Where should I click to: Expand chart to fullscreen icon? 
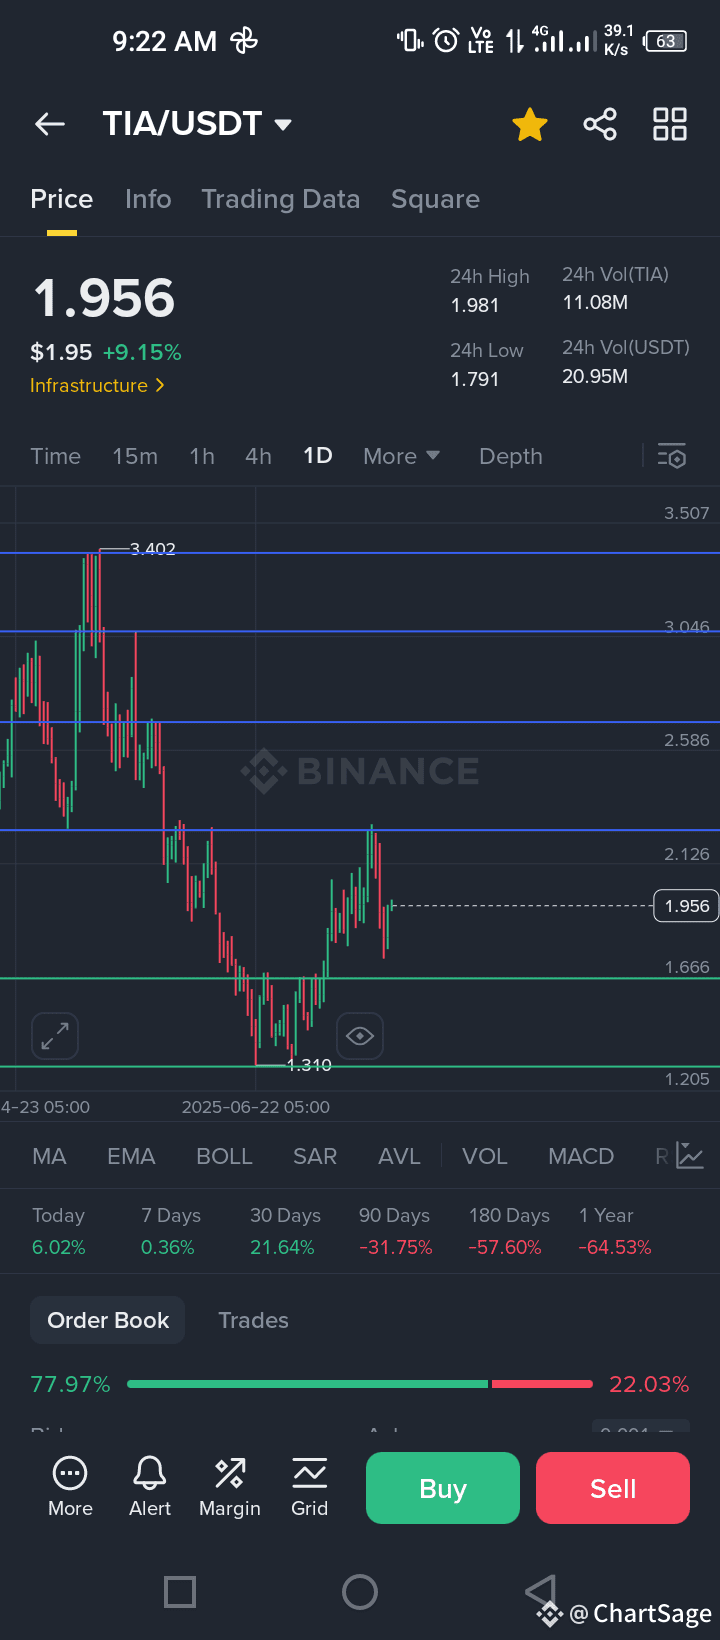tap(55, 1036)
